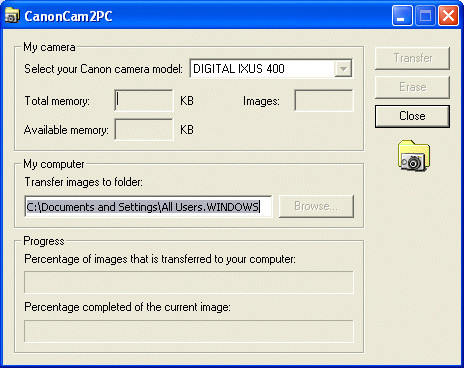Click the current image percentage progress bar
465x369 pixels.
(x=189, y=331)
